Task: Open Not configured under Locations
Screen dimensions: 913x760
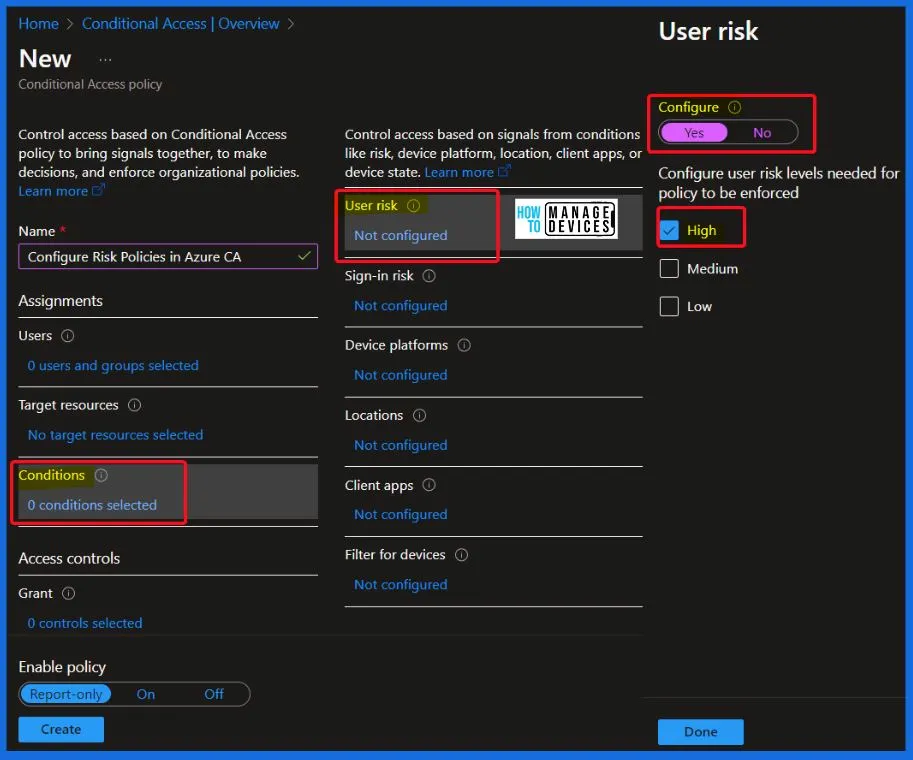Action: (401, 445)
